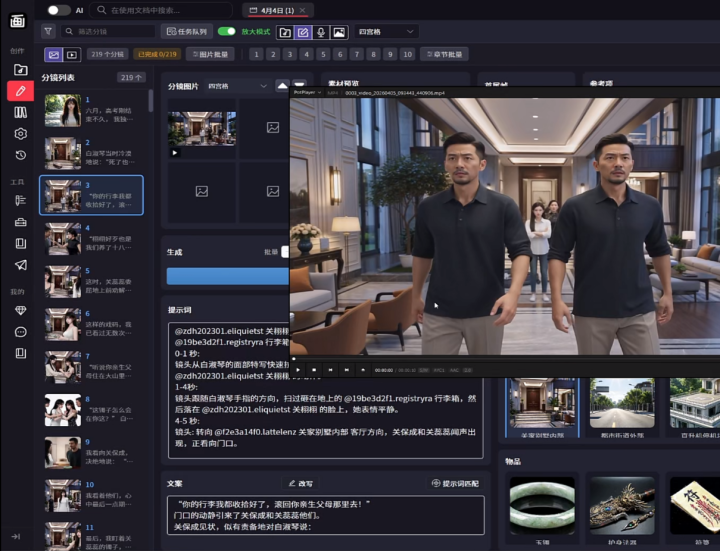Image resolution: width=720 pixels, height=551 pixels.
Task: Open the history clock icon in sidebar
Action: (x=20, y=155)
